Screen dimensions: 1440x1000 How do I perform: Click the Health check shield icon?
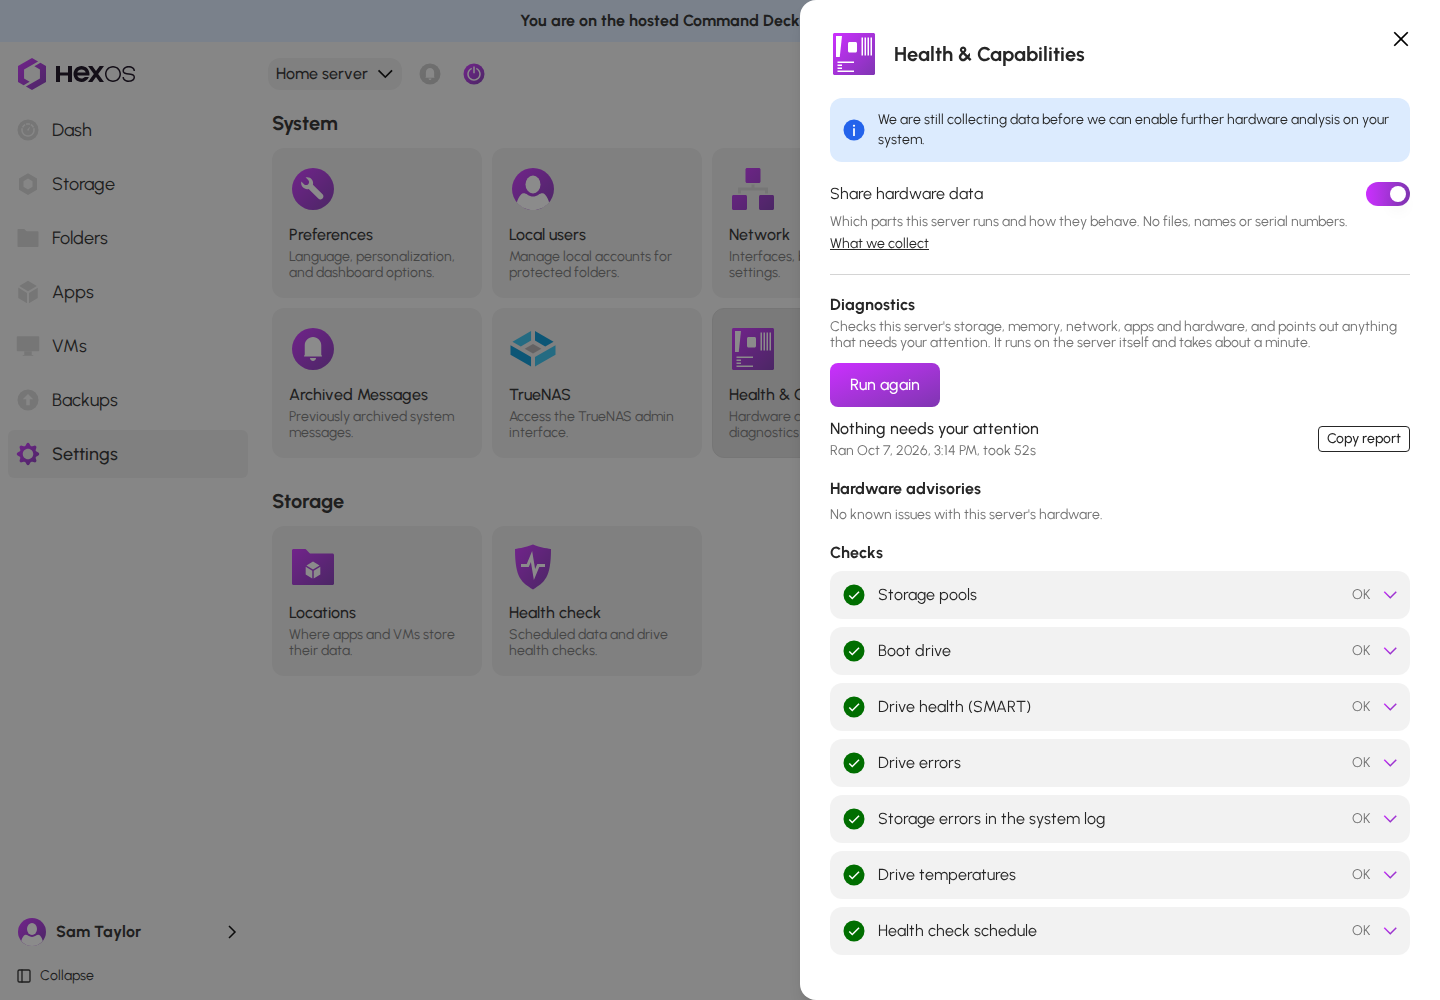[x=533, y=567]
